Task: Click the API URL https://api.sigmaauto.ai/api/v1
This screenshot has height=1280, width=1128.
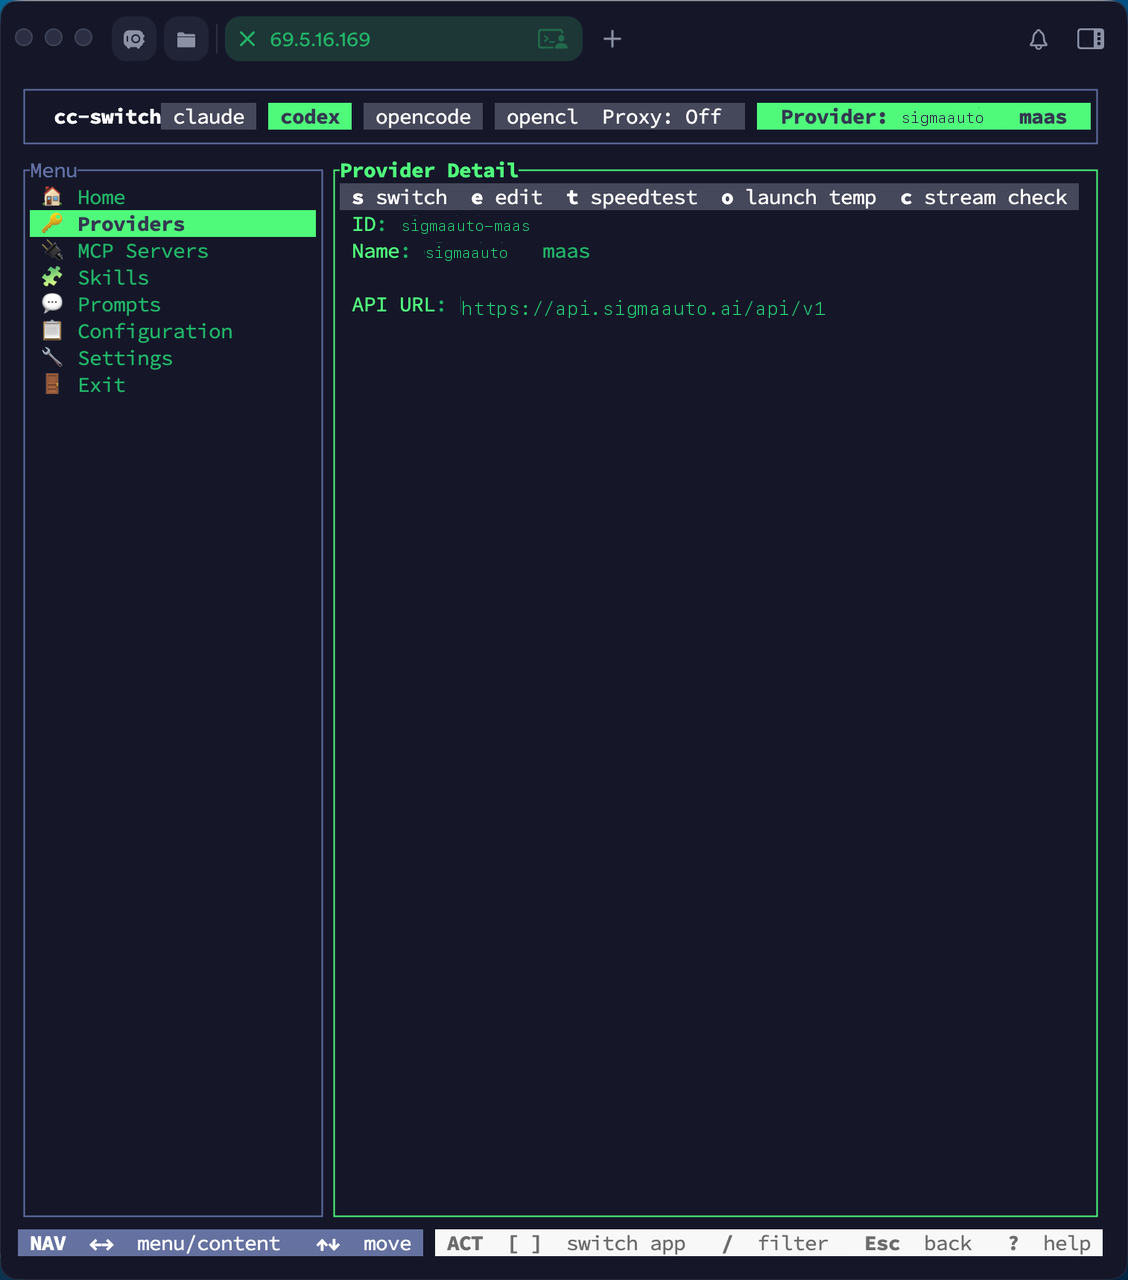Action: [643, 308]
